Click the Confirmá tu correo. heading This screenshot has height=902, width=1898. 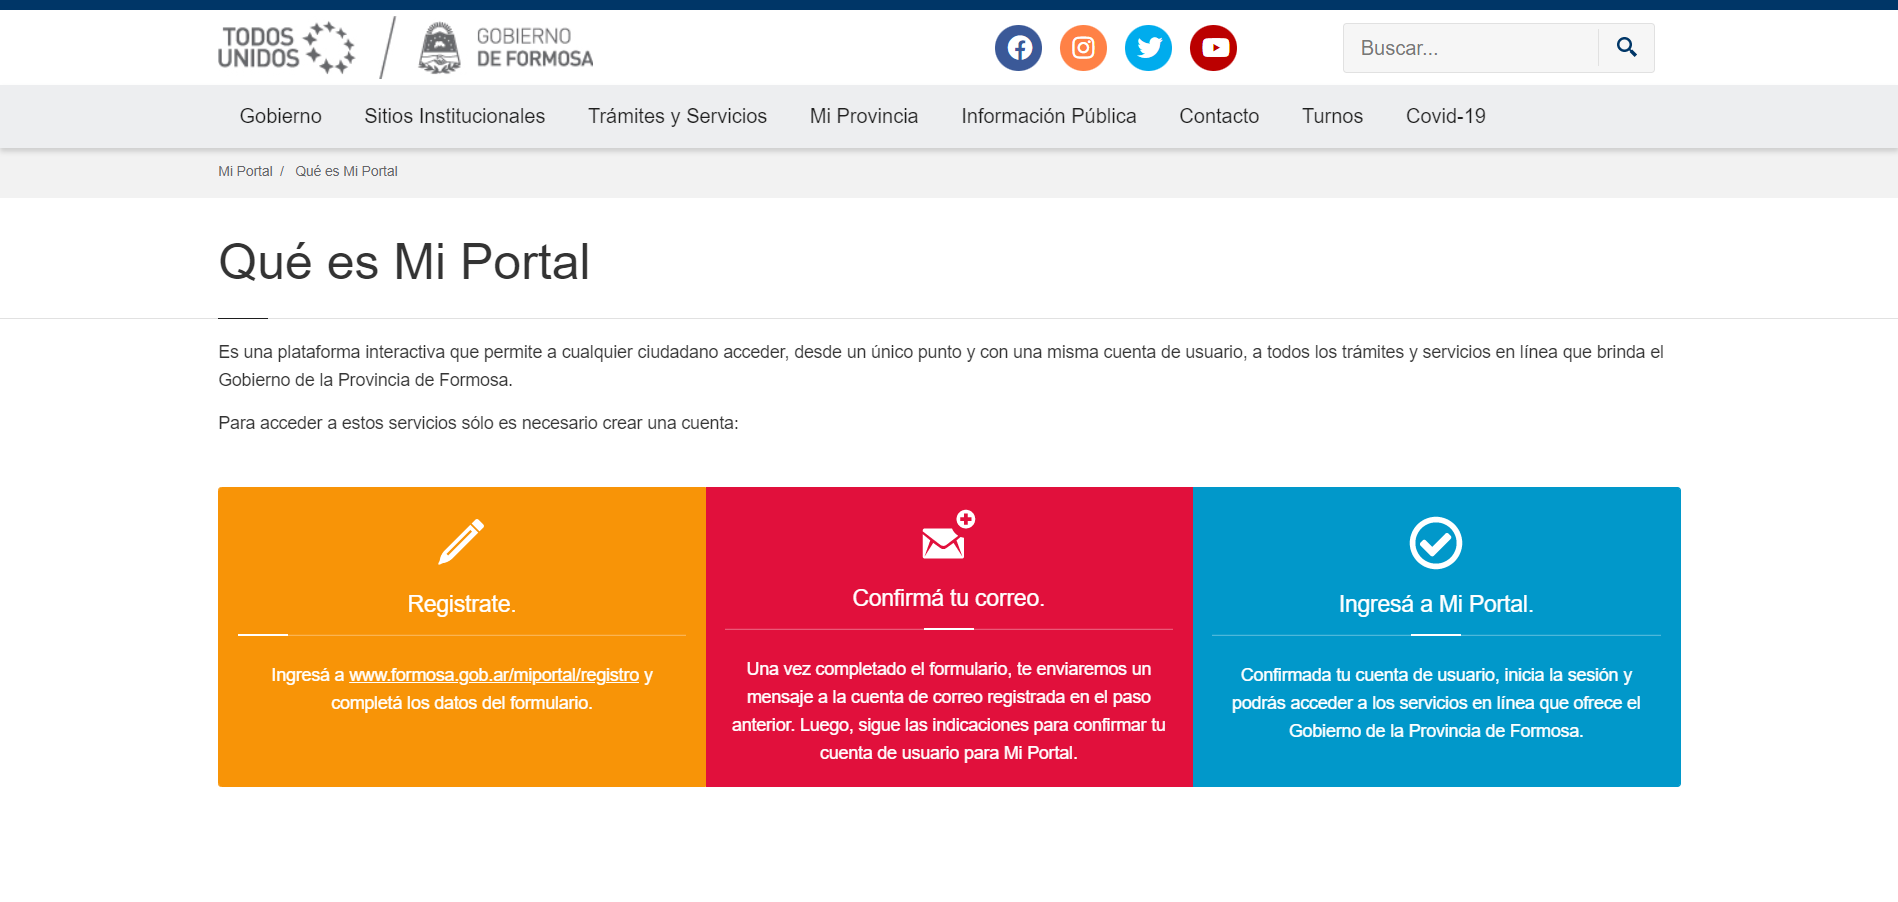coord(948,598)
